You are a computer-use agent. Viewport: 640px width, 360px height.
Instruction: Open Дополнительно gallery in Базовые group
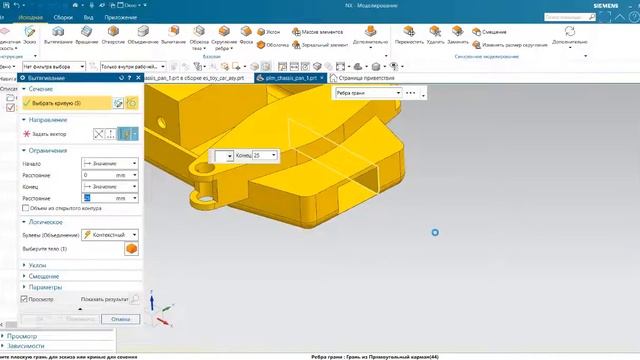370,38
